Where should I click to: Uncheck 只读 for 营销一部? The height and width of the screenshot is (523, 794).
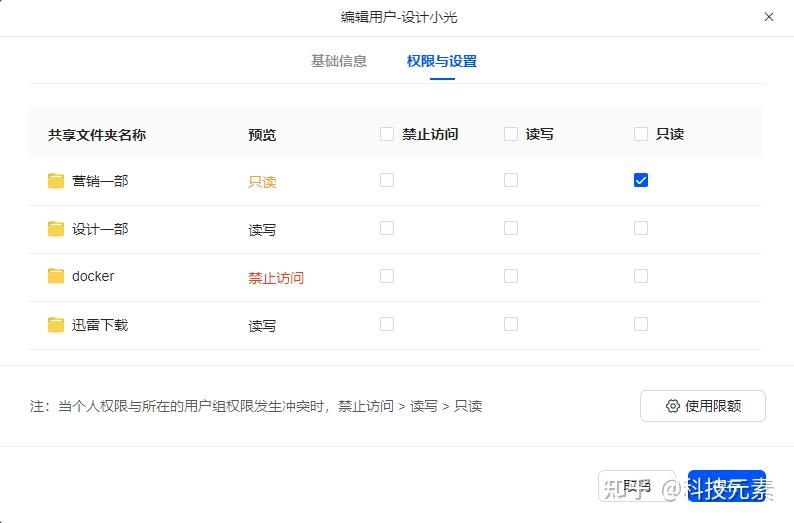click(641, 180)
